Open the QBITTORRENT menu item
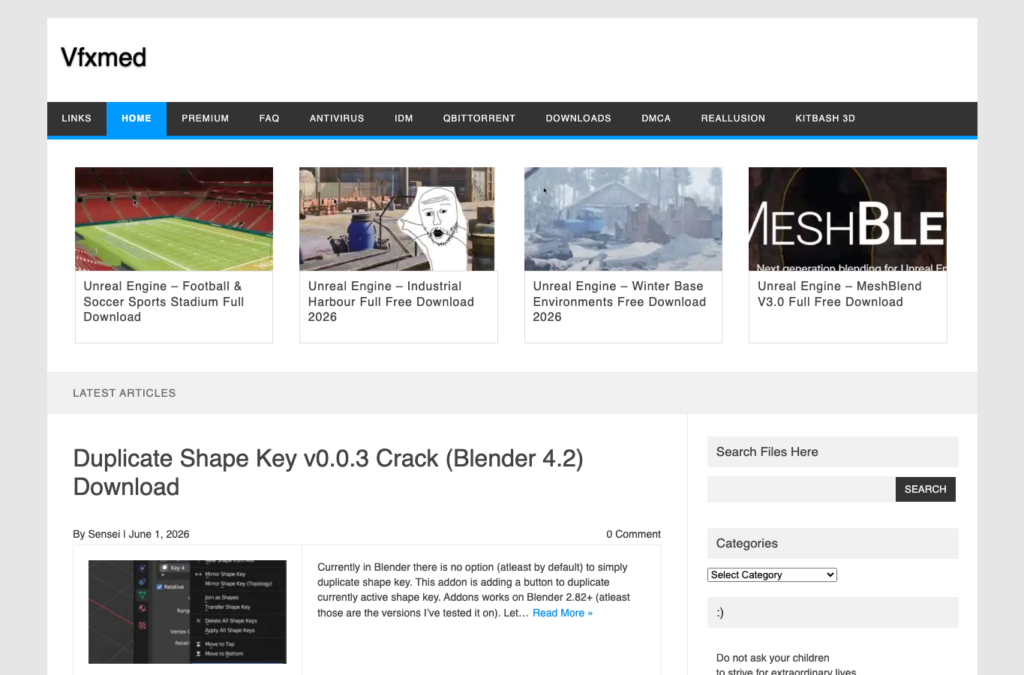Image resolution: width=1024 pixels, height=675 pixels. pyautogui.click(x=479, y=118)
